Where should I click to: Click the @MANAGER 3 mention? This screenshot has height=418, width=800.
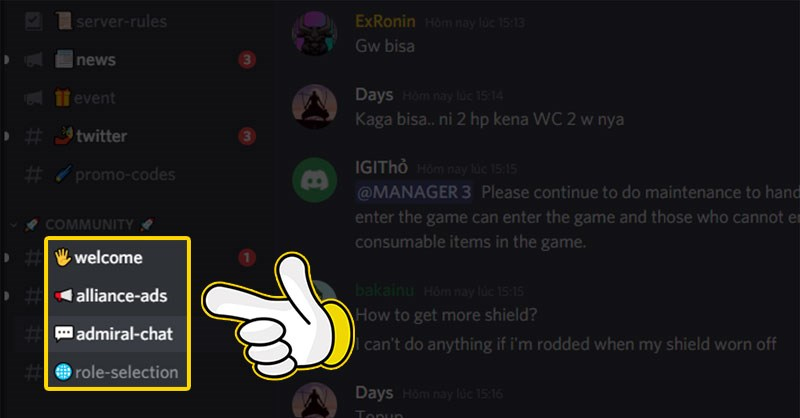[414, 192]
